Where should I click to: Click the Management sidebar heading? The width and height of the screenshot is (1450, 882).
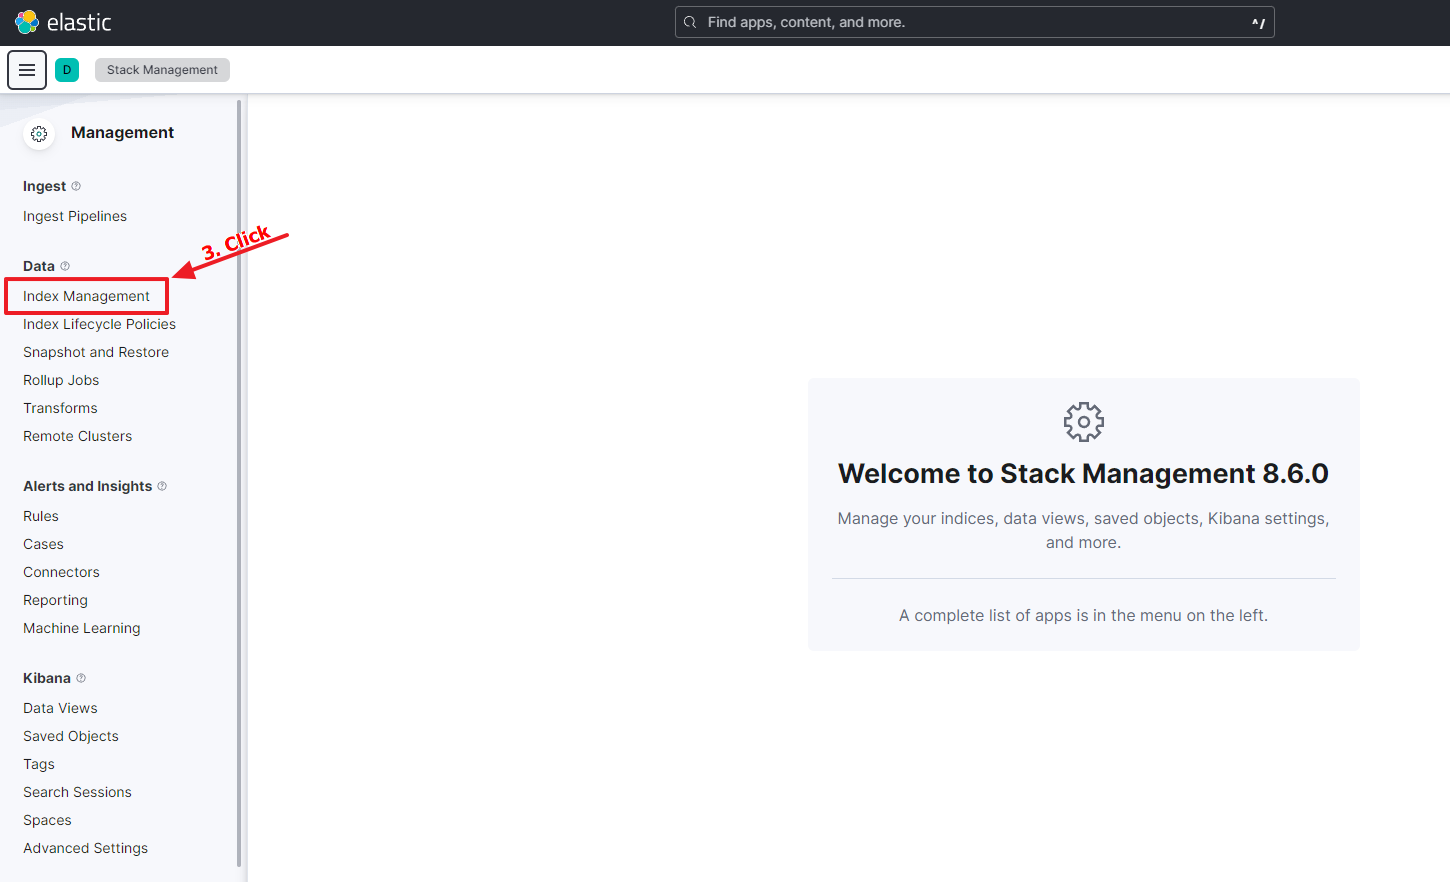pos(122,133)
